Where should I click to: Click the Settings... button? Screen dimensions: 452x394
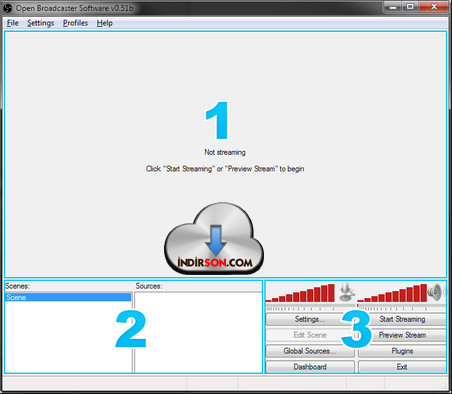point(310,319)
